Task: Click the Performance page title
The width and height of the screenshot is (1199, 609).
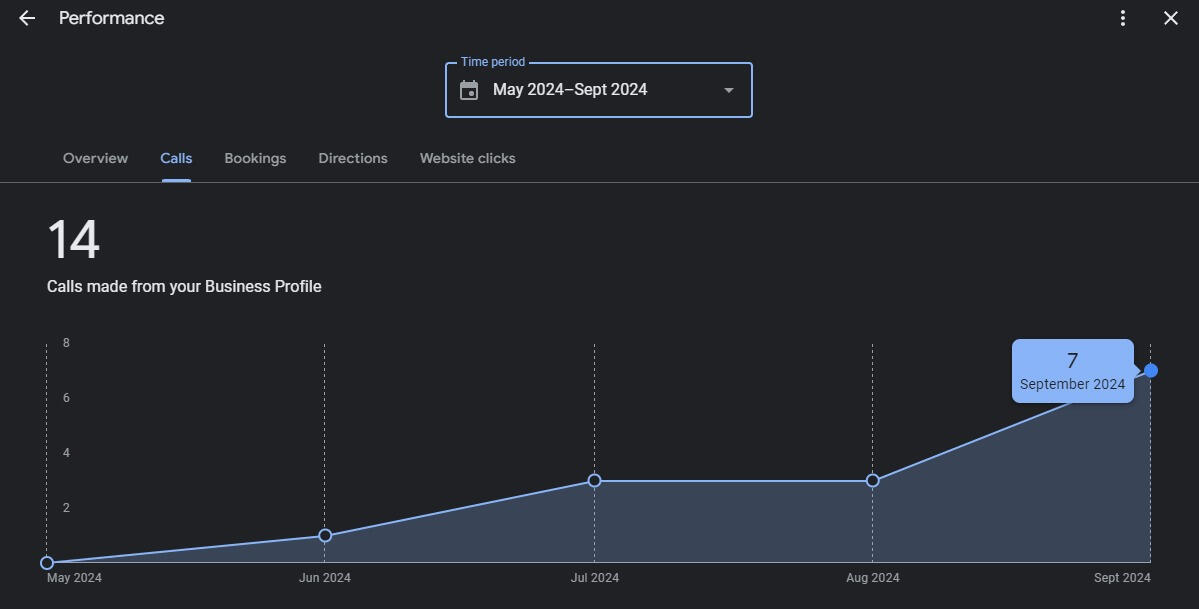Action: pyautogui.click(x=111, y=18)
